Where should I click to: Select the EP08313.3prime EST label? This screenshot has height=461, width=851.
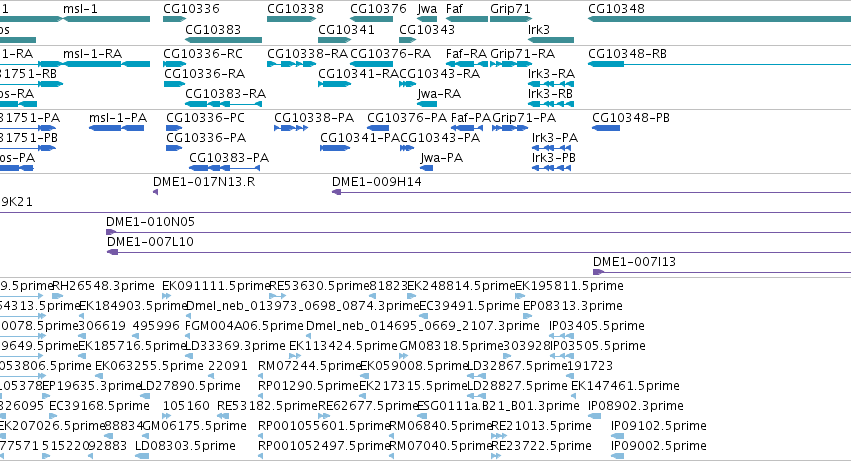point(573,306)
